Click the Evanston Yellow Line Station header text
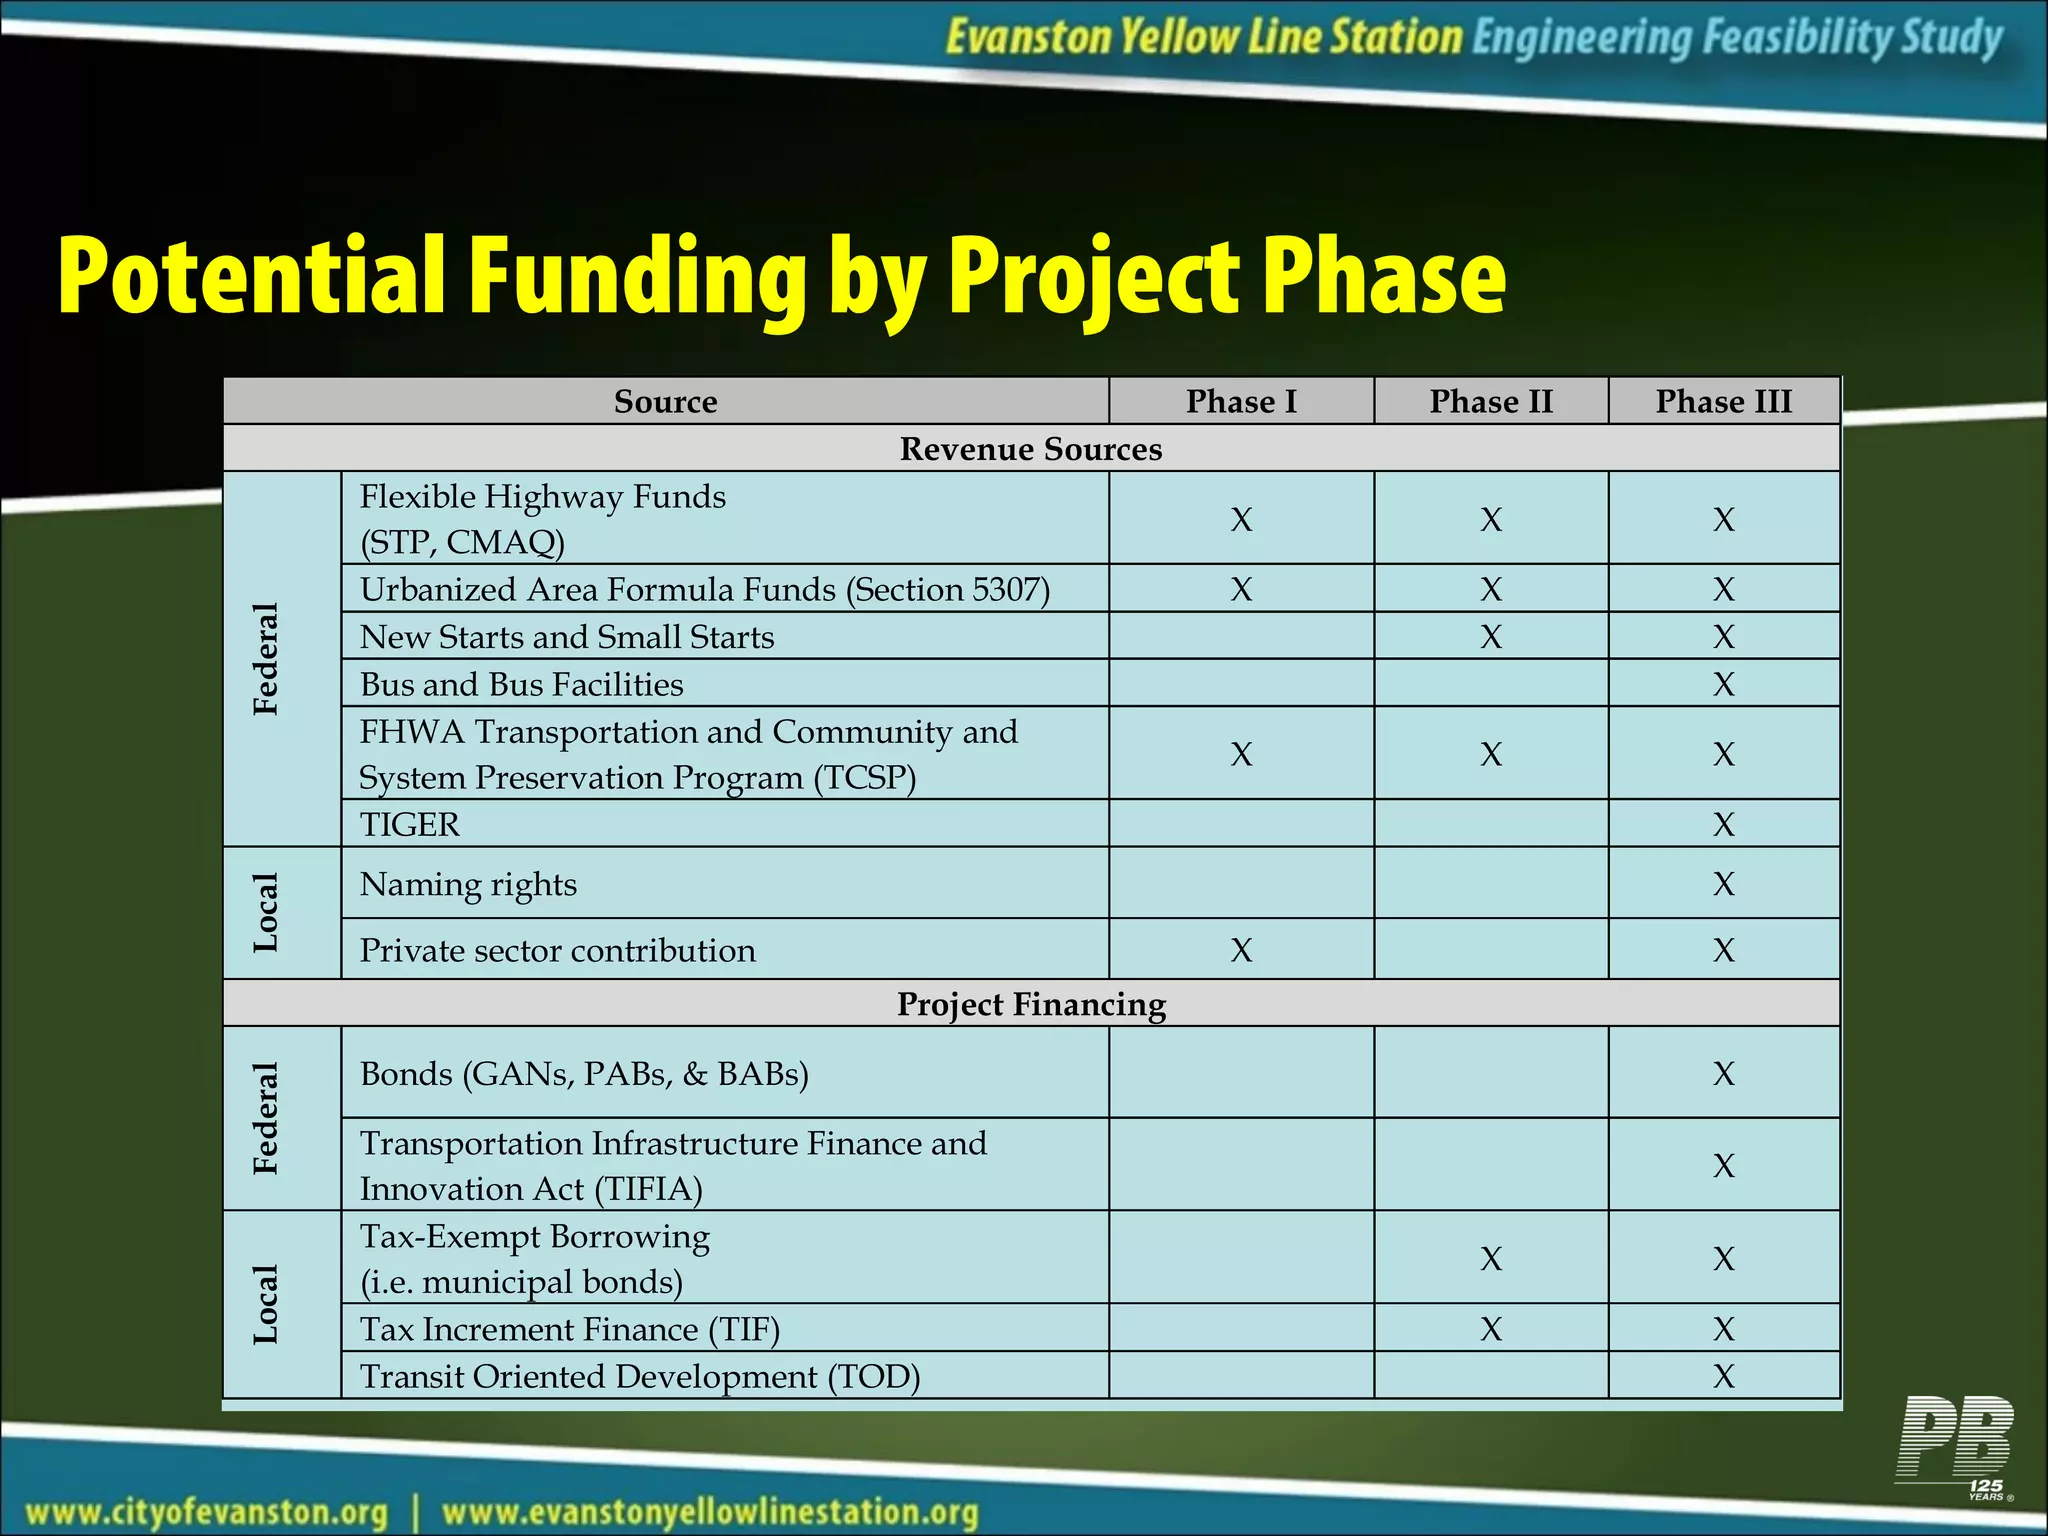Viewport: 2048px width, 1536px height. (x=1204, y=39)
